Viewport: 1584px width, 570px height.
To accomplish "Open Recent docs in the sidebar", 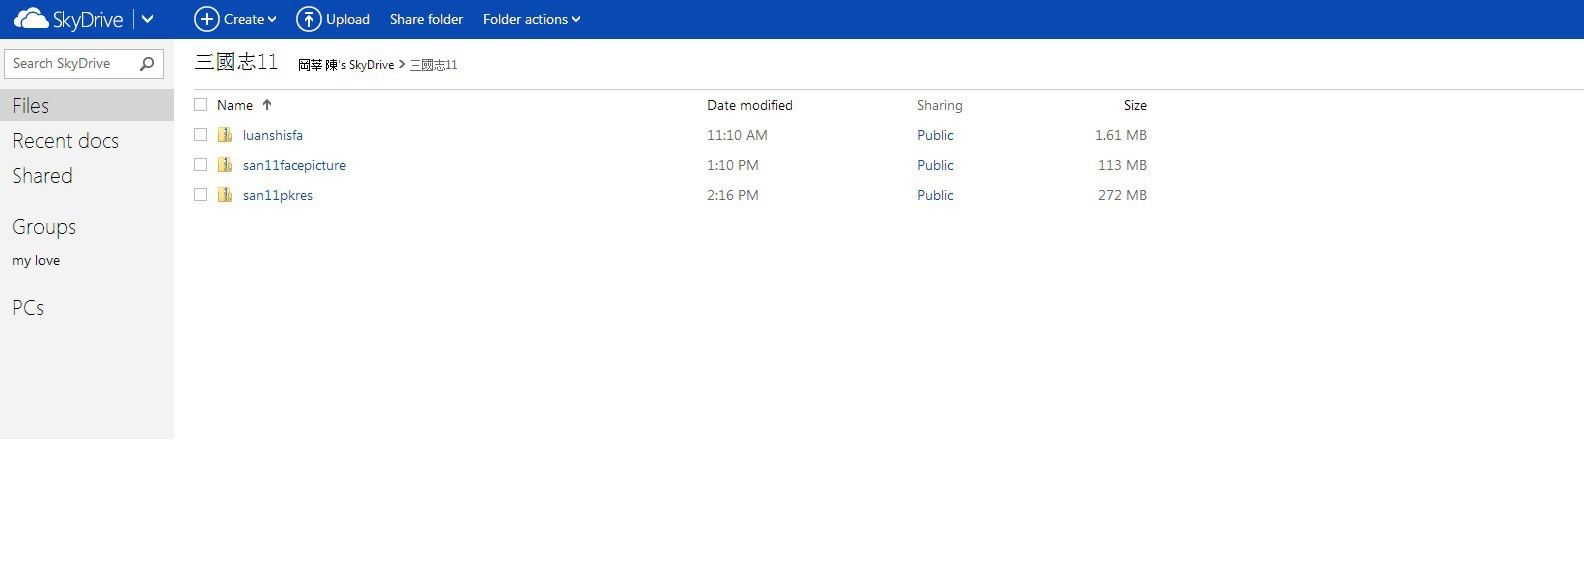I will (65, 141).
